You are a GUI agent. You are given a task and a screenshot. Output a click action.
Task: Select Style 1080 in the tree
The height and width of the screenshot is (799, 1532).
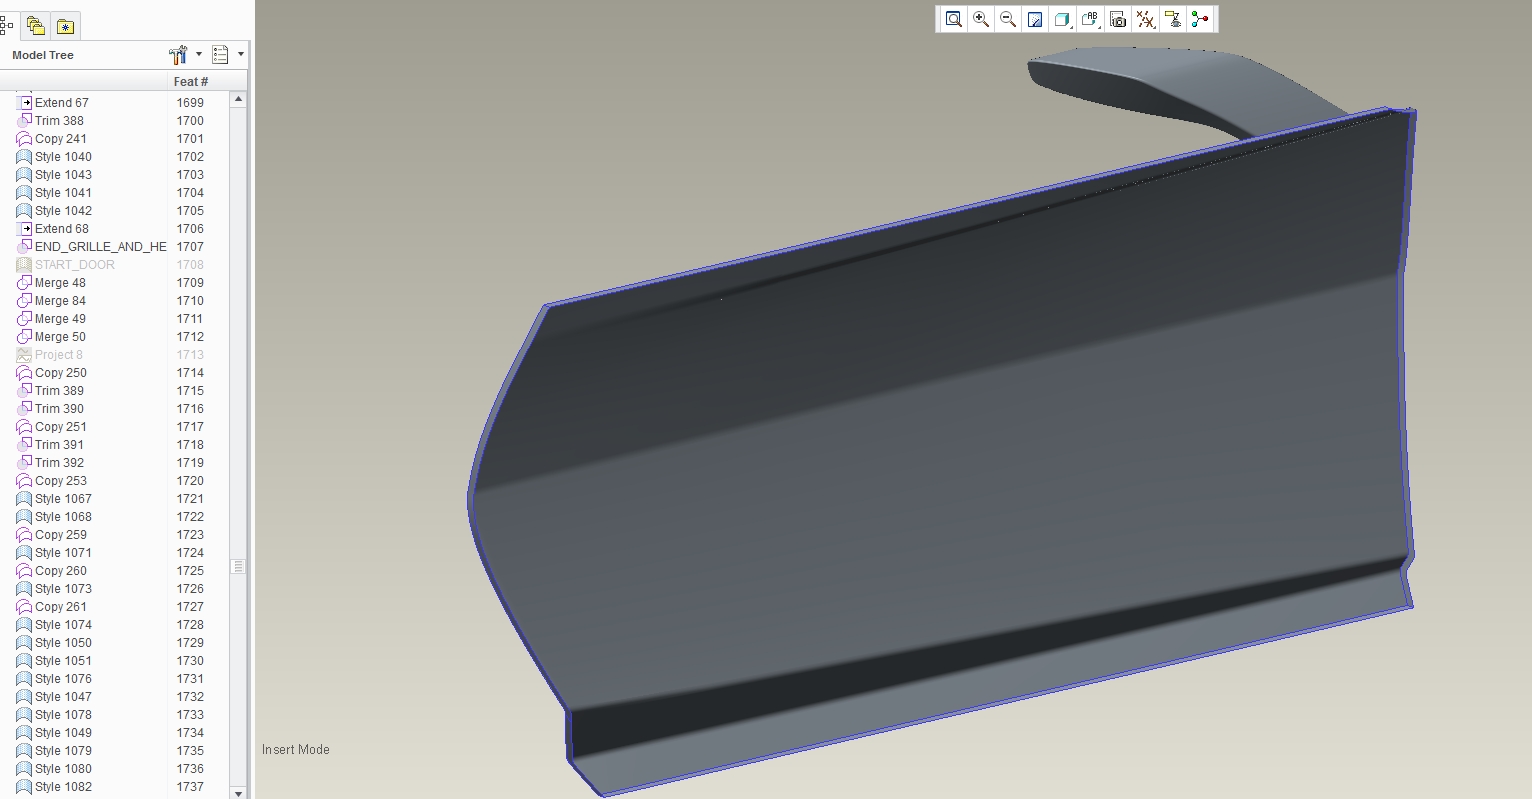click(x=63, y=769)
